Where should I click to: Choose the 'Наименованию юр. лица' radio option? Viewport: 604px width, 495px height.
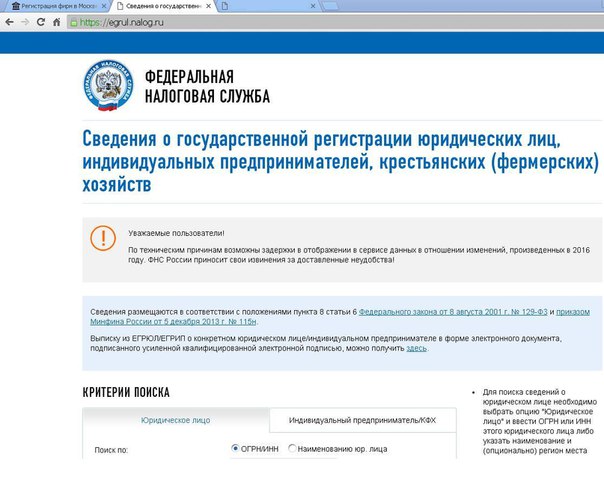(x=292, y=448)
